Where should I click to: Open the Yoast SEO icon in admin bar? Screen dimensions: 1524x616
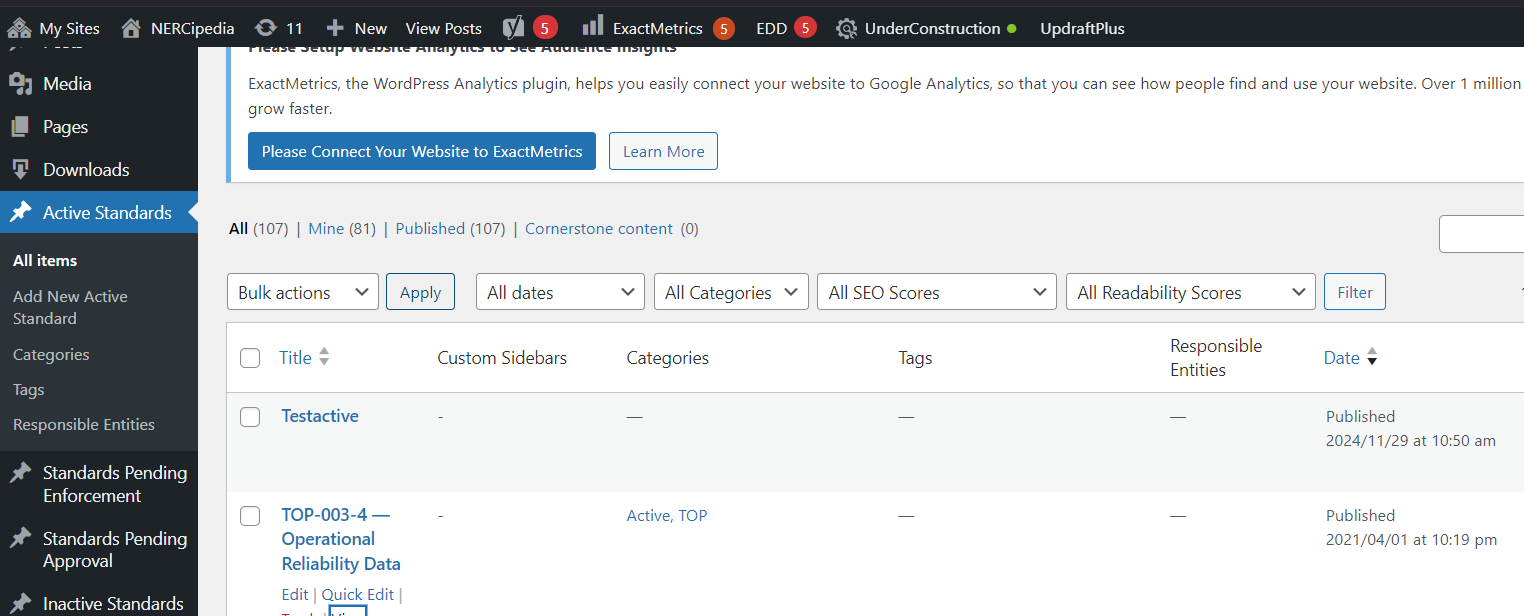point(513,28)
